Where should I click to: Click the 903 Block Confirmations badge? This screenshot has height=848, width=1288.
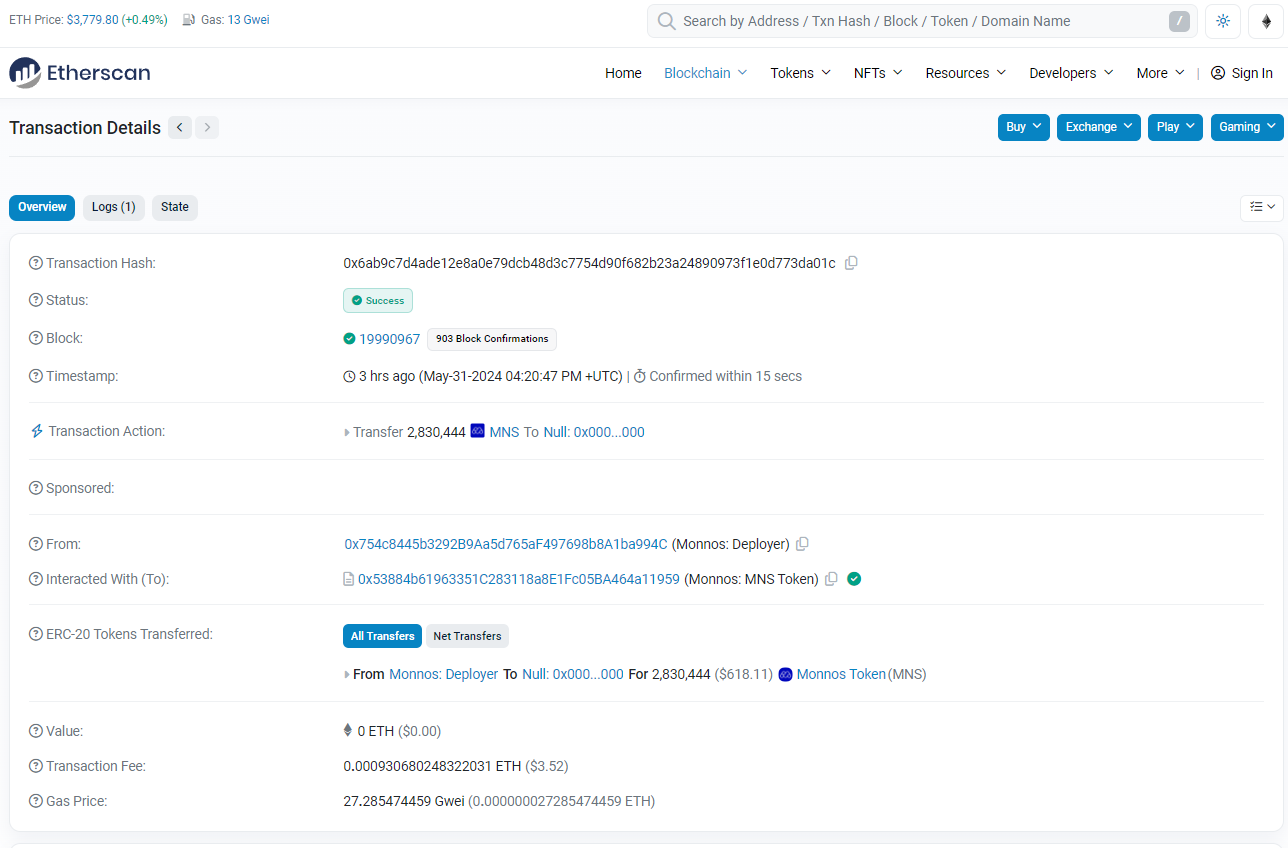[x=492, y=339]
